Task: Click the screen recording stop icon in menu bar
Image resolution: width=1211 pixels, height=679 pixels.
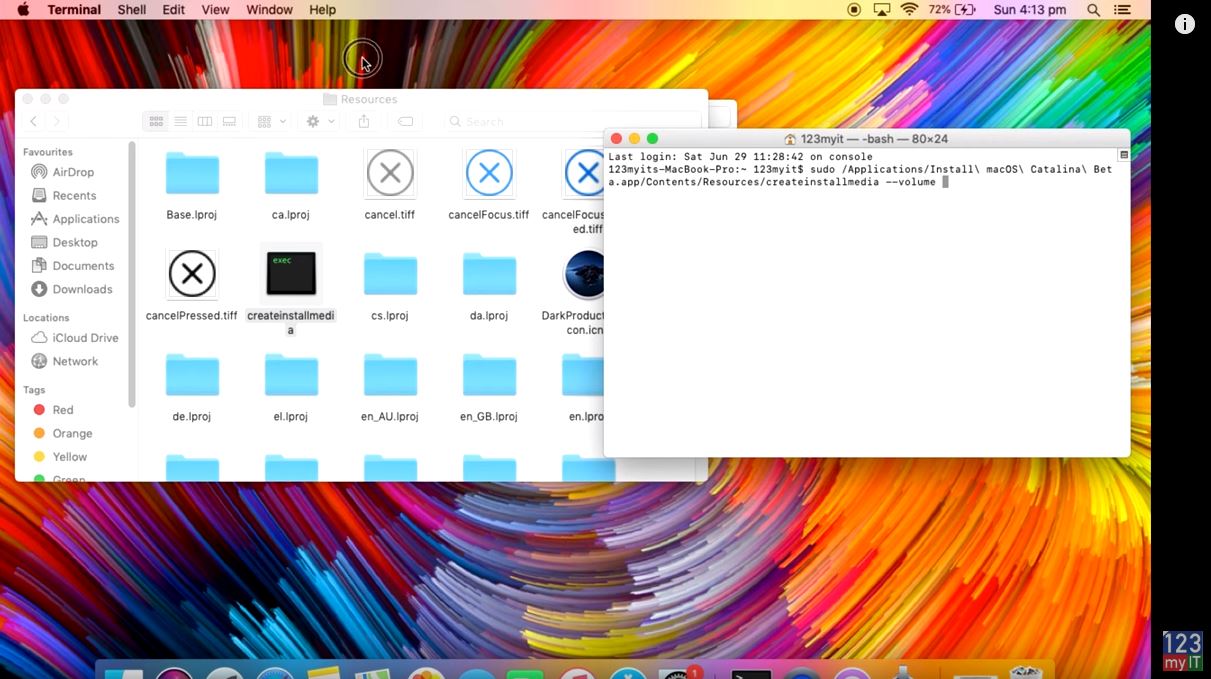Action: (x=854, y=10)
